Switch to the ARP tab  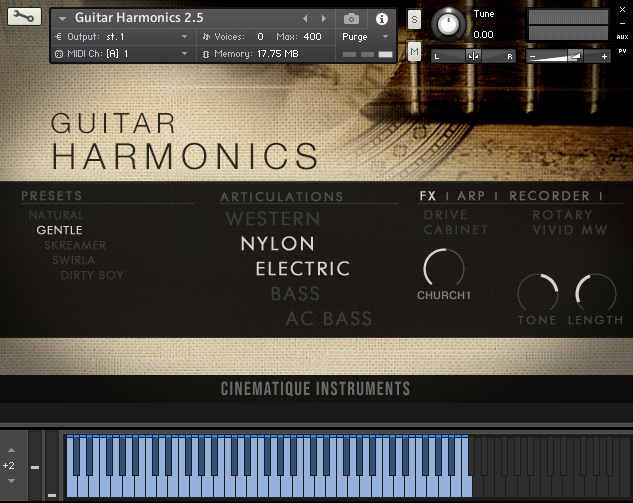click(471, 196)
